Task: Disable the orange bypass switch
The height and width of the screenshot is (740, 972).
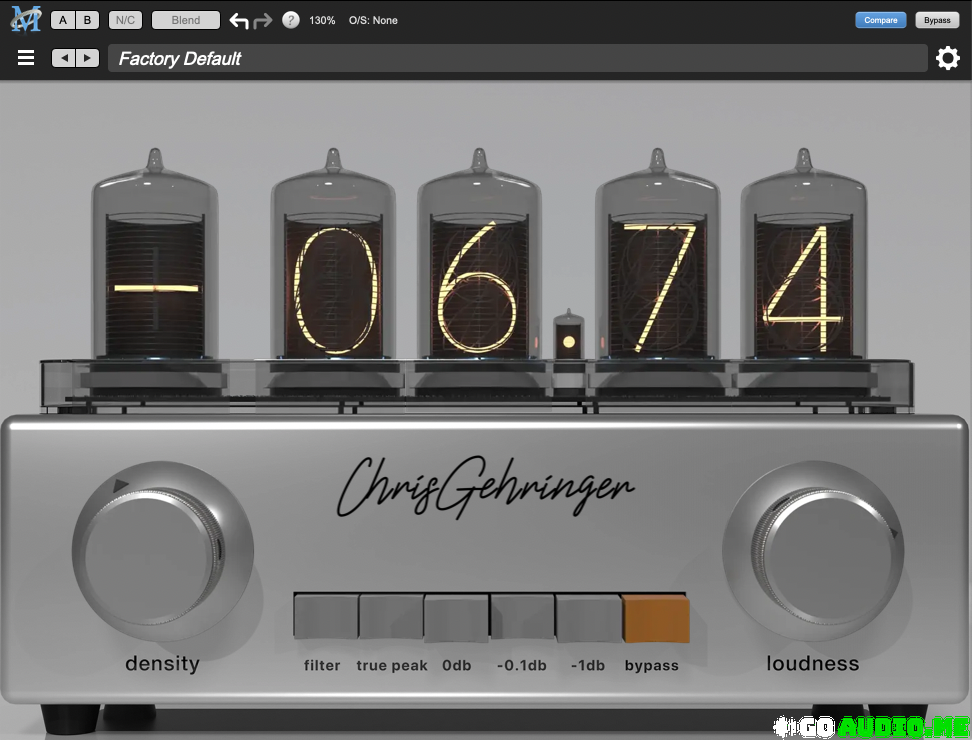Action: coord(656,618)
